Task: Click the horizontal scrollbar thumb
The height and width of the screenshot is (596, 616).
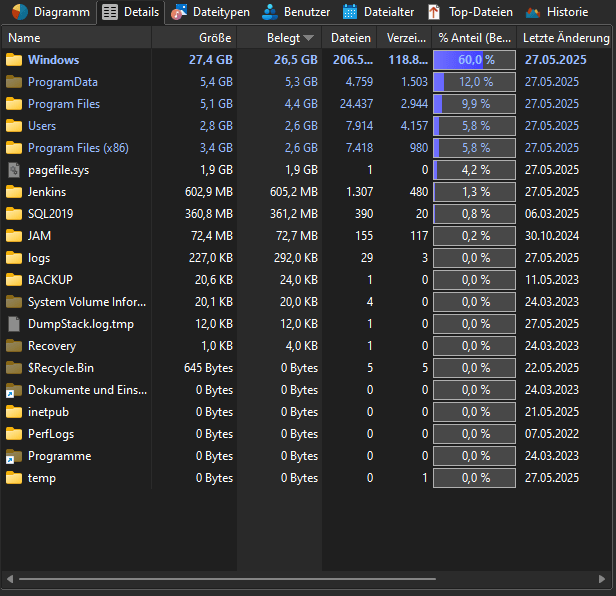Action: pos(227,579)
